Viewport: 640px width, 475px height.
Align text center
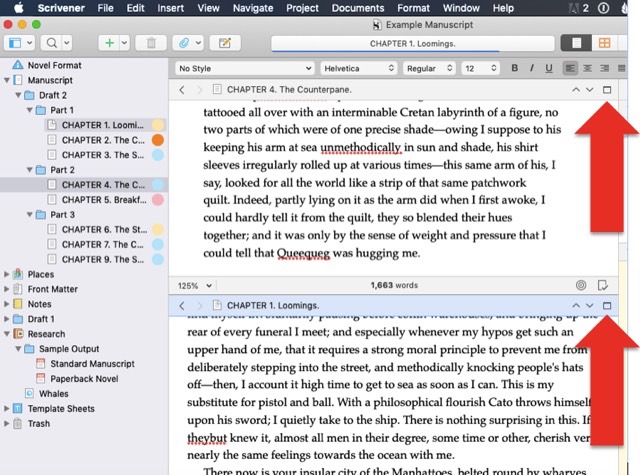pyautogui.click(x=587, y=68)
